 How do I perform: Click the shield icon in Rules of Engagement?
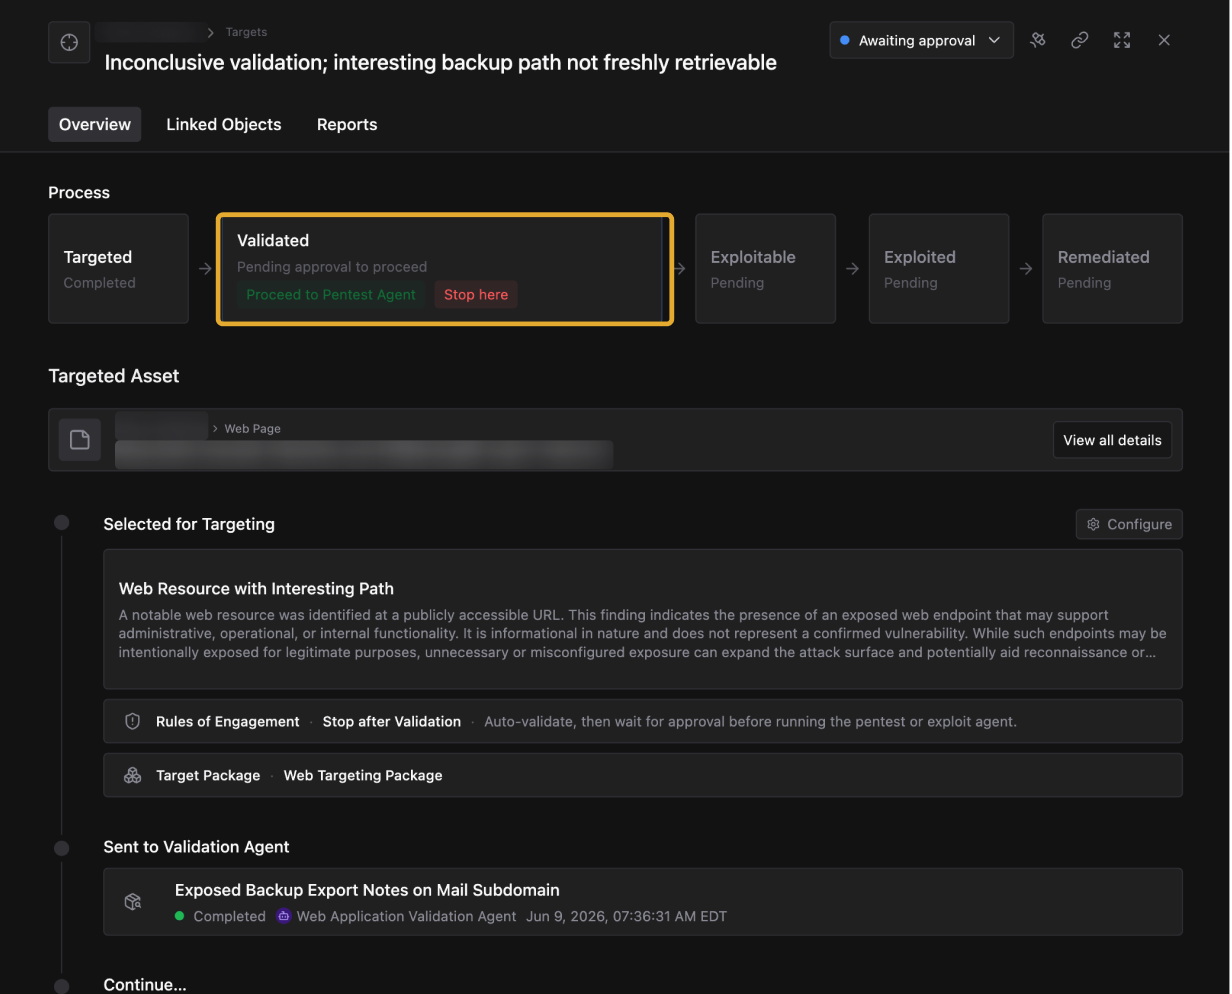pos(132,721)
